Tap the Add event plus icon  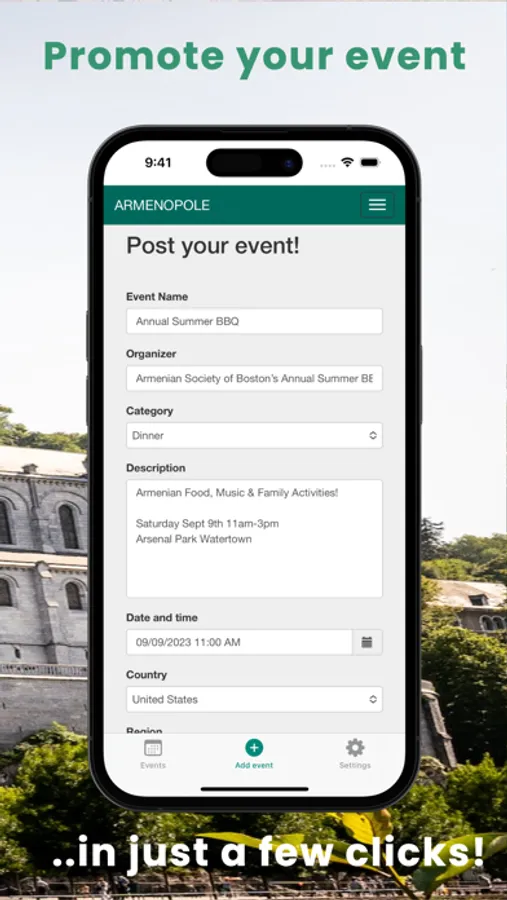coord(254,747)
